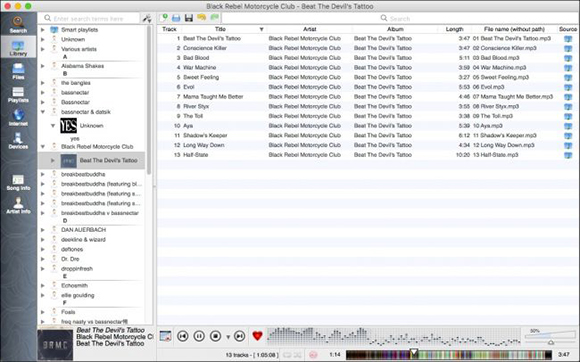Switch to the Search sidebar tab

18,24
